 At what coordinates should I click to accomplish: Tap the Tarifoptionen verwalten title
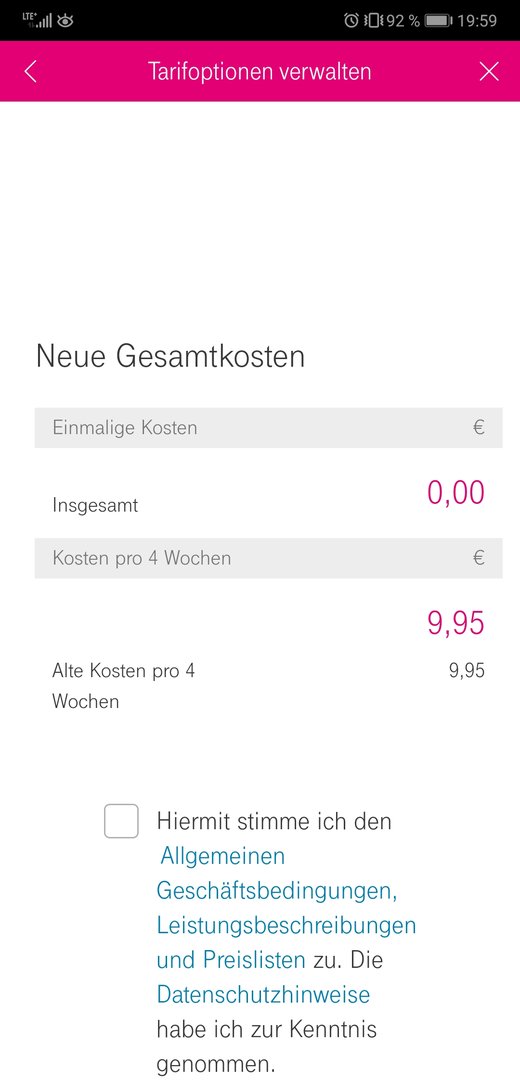click(260, 72)
